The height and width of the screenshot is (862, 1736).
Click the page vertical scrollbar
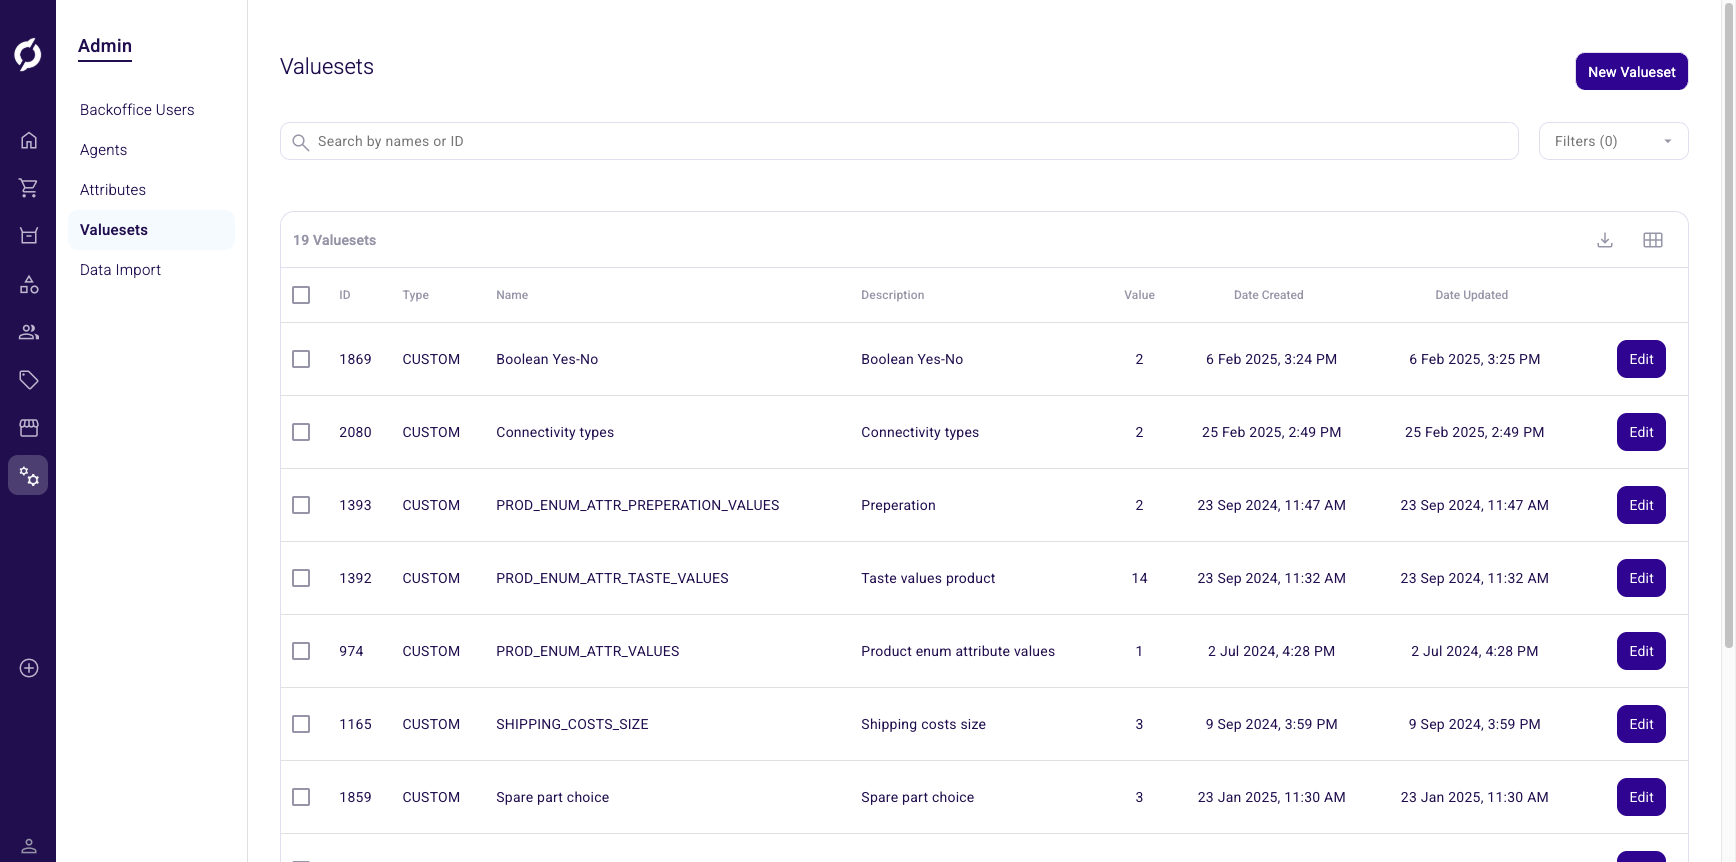(x=1728, y=330)
